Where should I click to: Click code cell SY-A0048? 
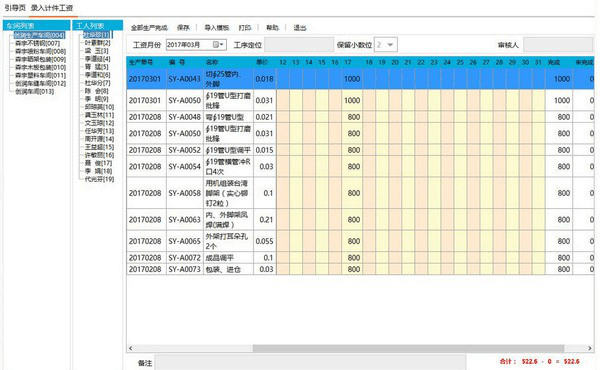[x=185, y=117]
